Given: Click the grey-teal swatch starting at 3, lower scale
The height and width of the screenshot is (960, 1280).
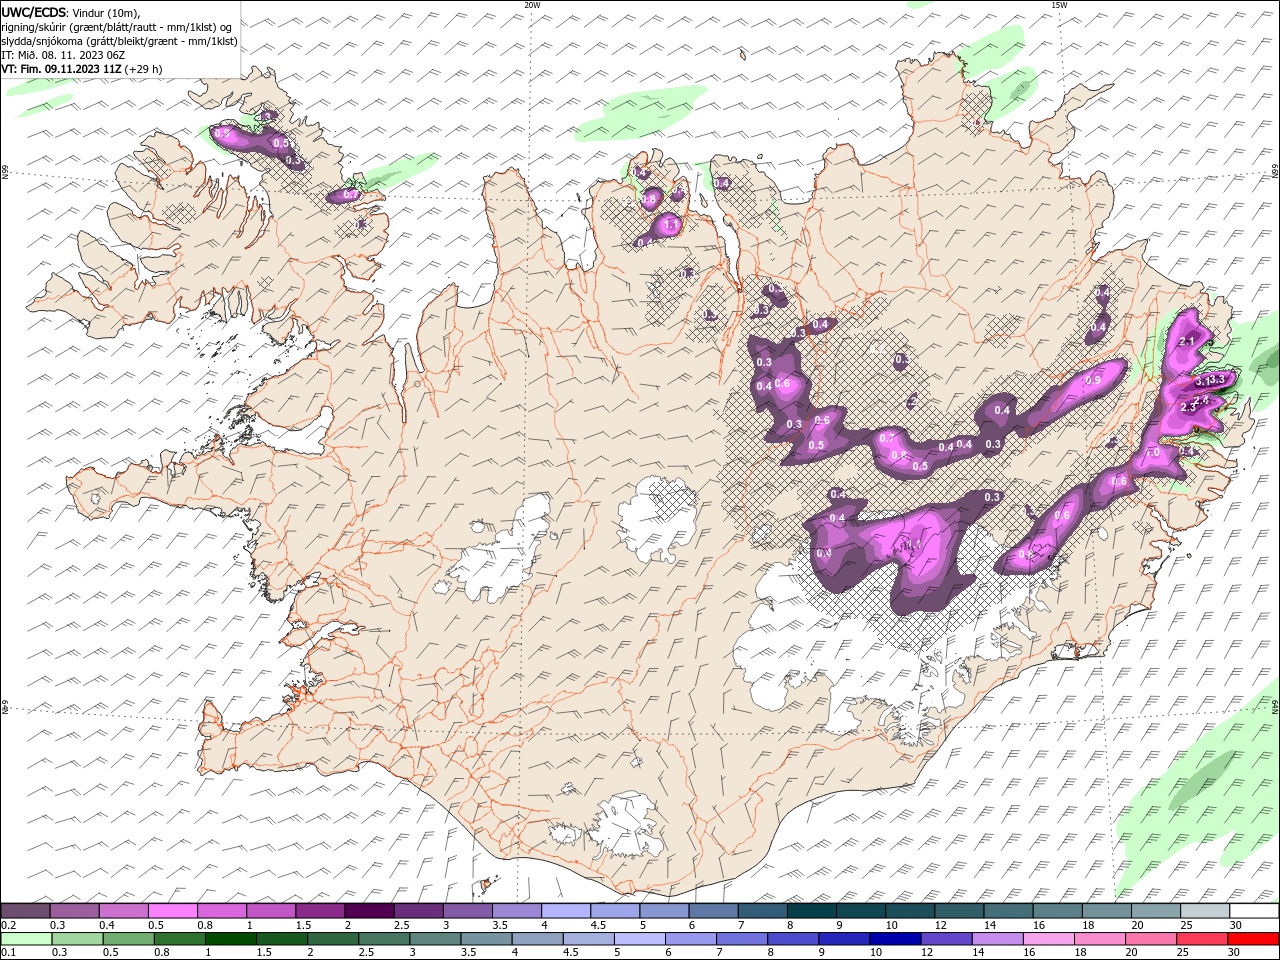Looking at the screenshot, I should (434, 939).
